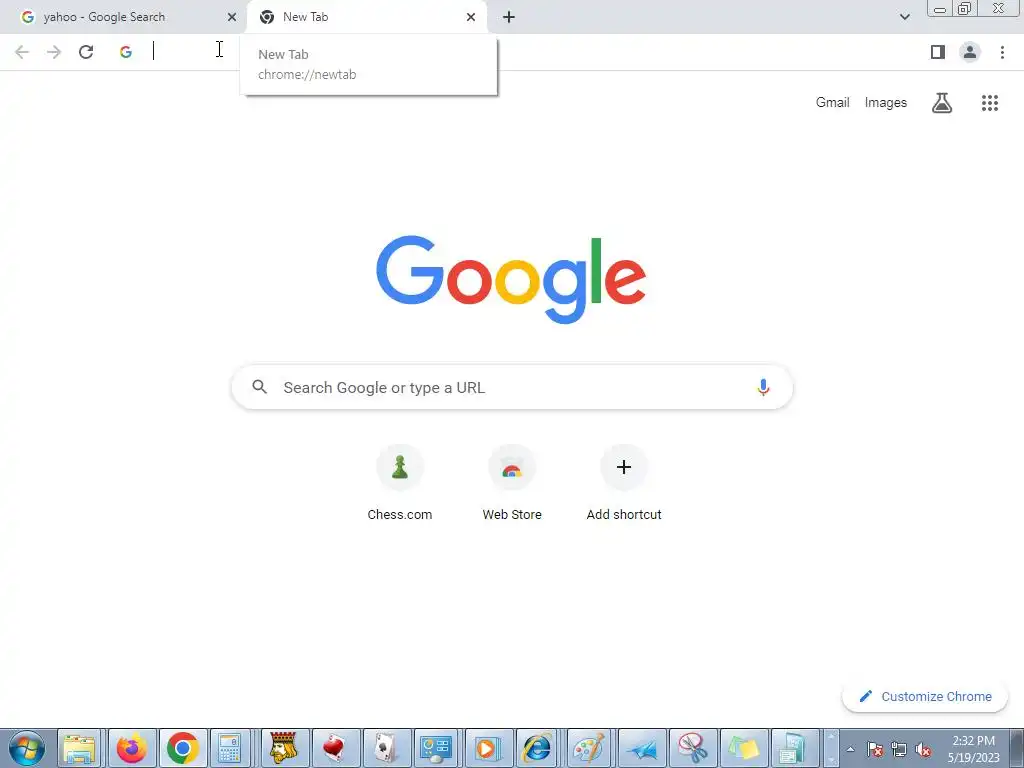The image size is (1024, 768).
Task: Open the Chrome profile avatar menu
Action: 970,52
